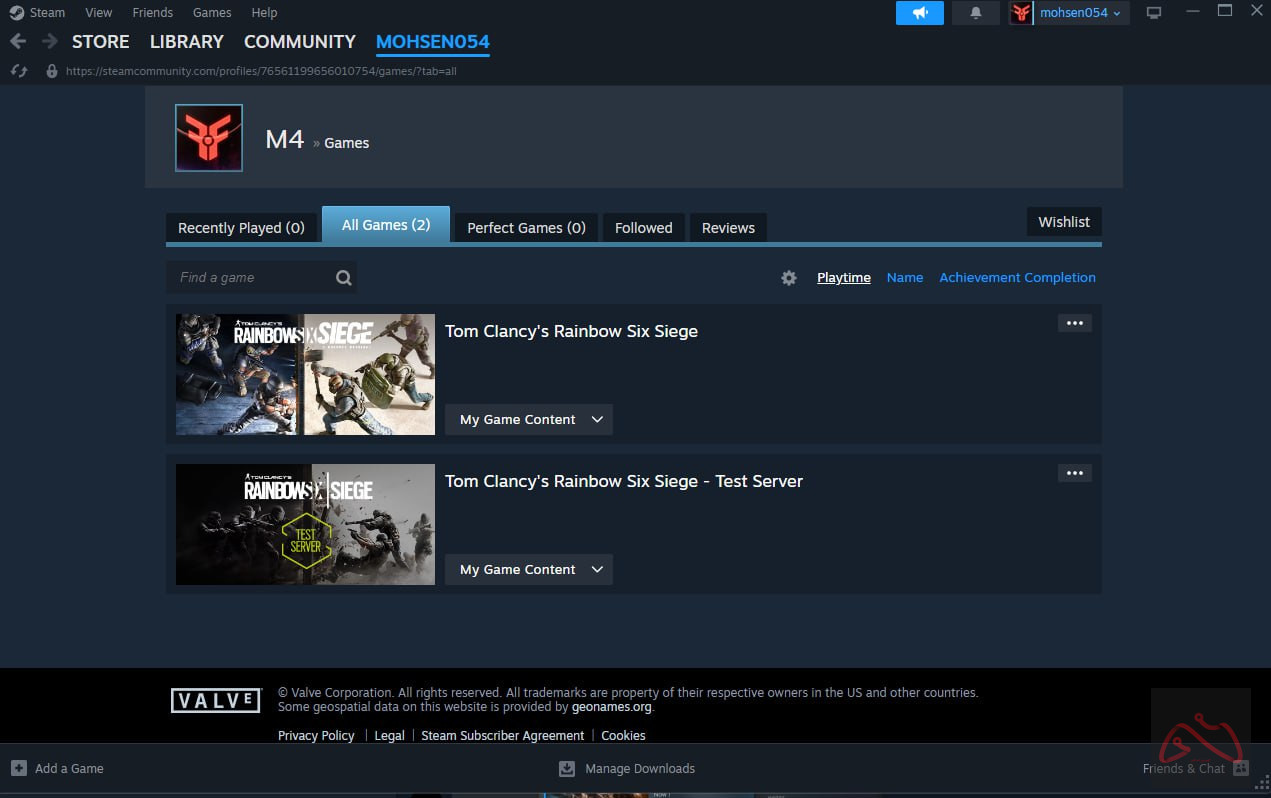1271x798 pixels.
Task: Open the notifications bell
Action: tap(976, 13)
